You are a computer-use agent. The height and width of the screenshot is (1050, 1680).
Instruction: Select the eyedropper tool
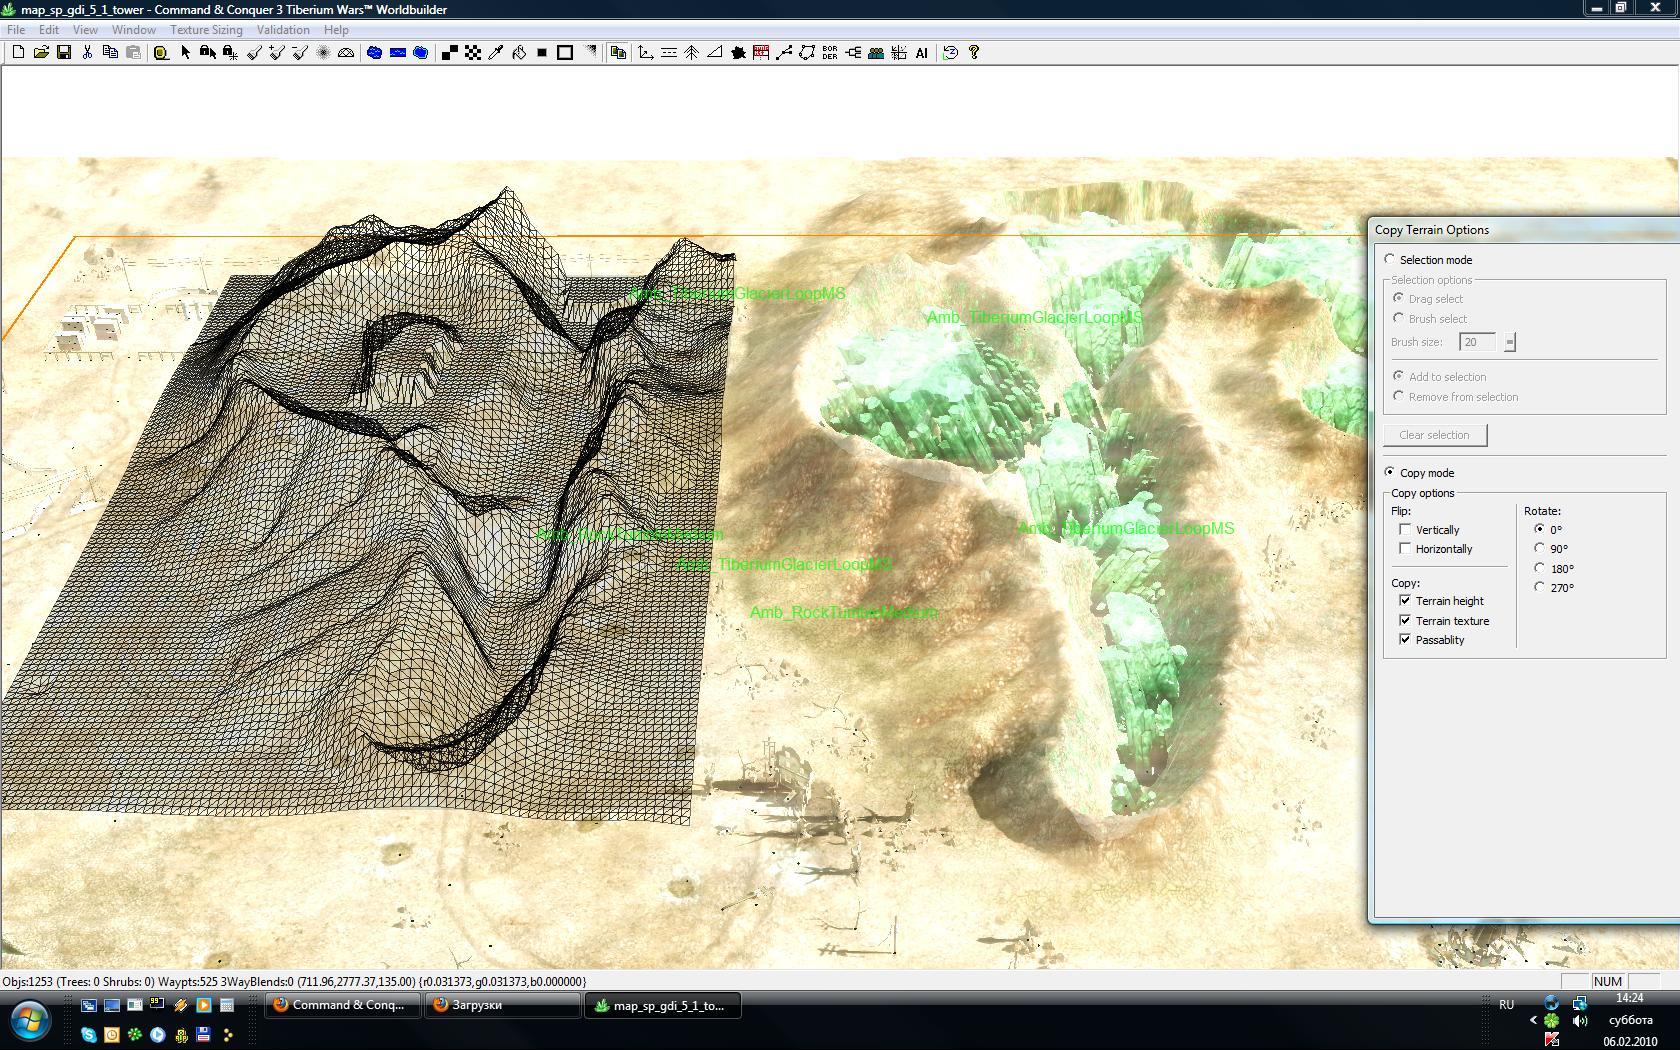[495, 52]
